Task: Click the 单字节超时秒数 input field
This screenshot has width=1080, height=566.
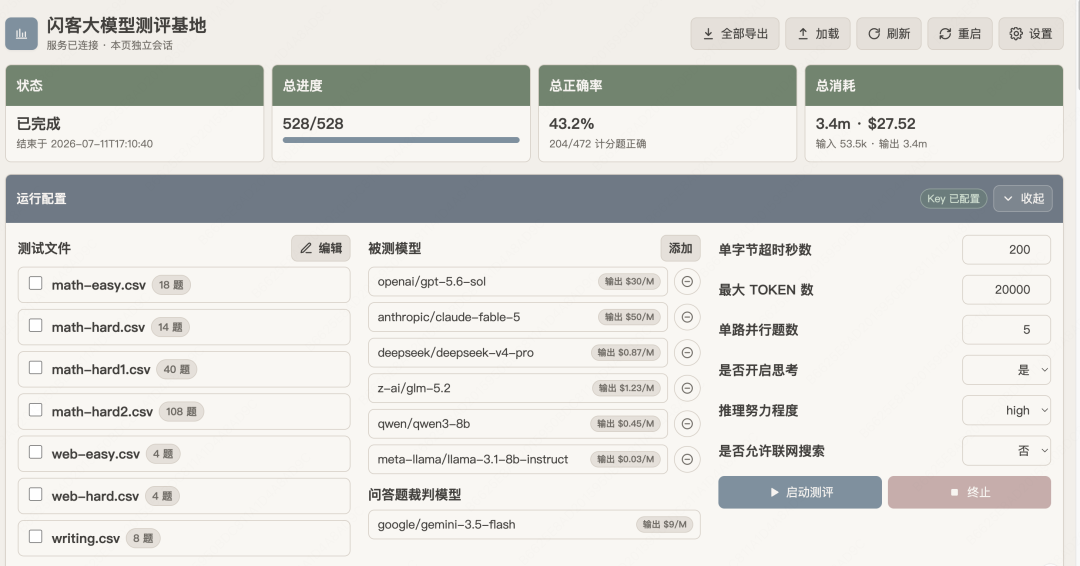Action: point(1006,249)
